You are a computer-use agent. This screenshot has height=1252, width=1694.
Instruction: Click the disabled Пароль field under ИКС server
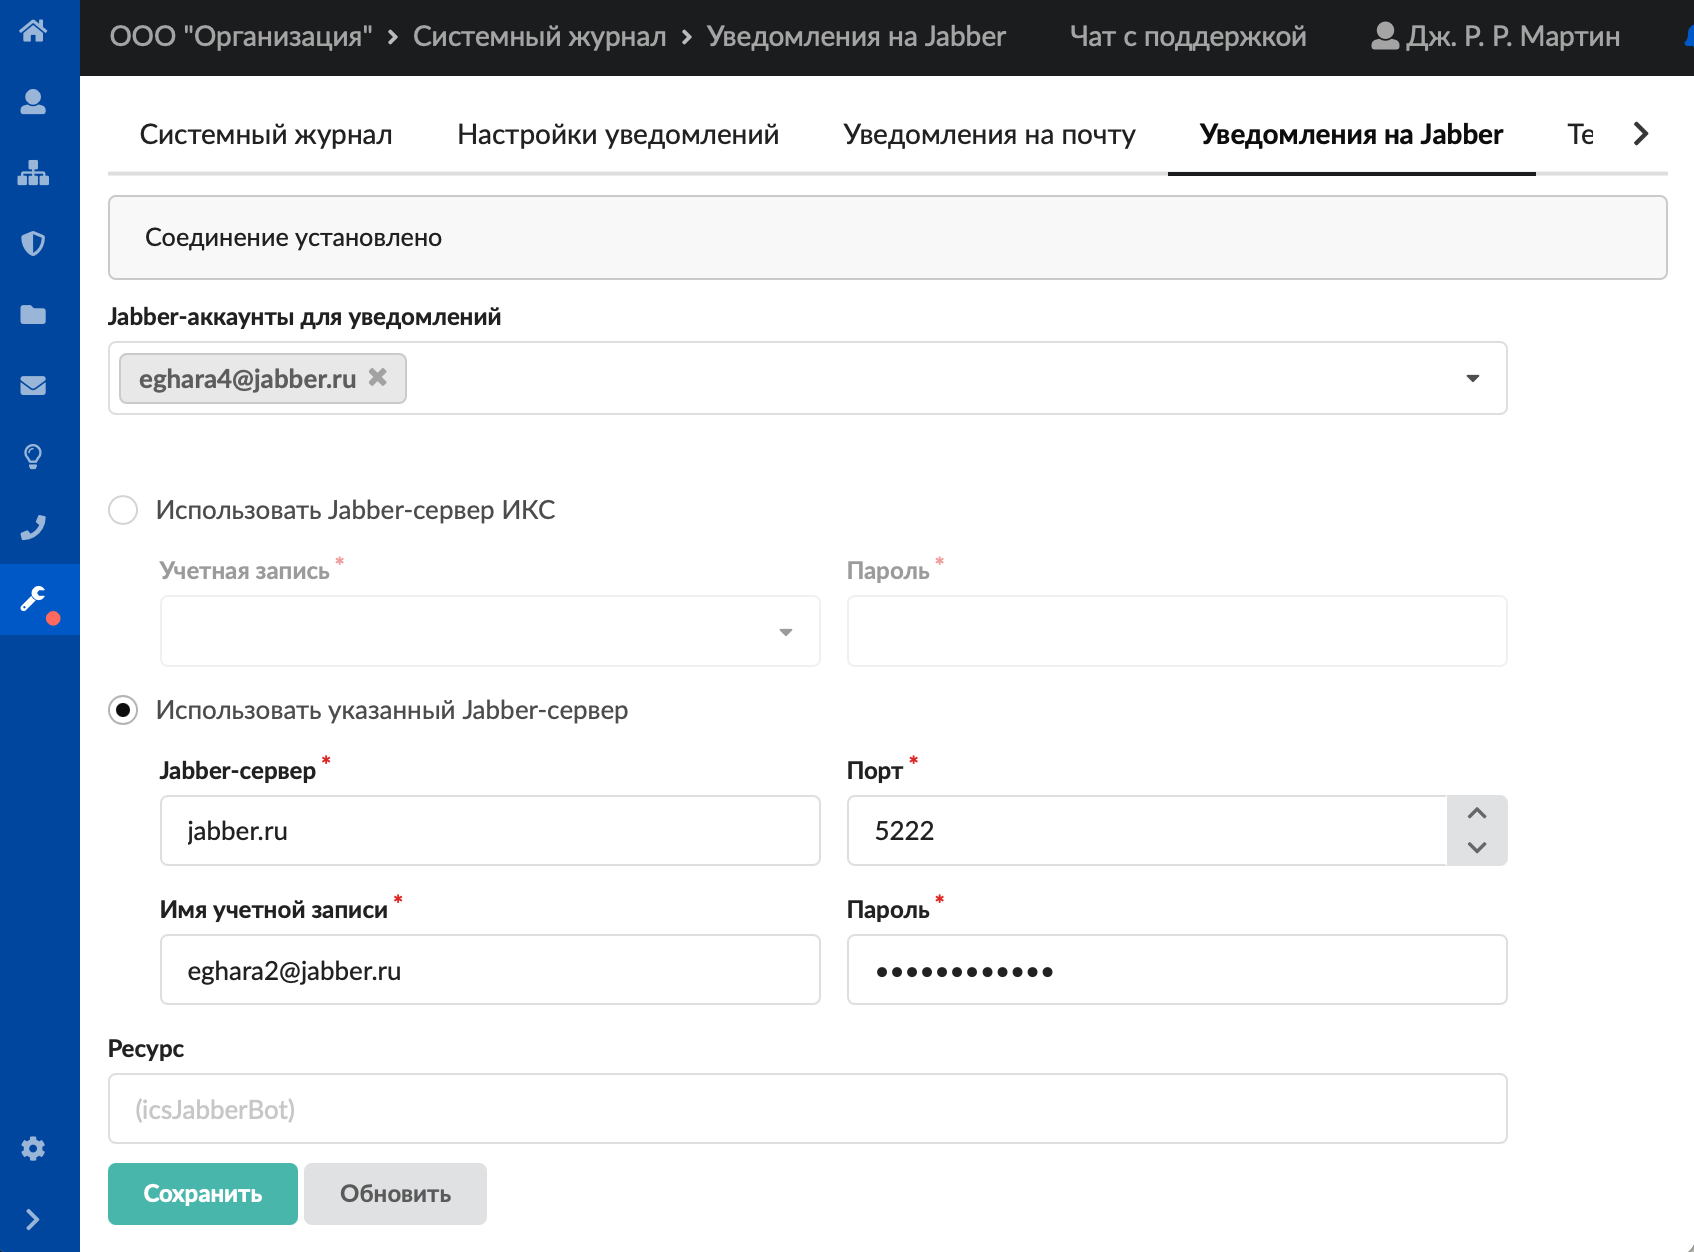pyautogui.click(x=1177, y=631)
